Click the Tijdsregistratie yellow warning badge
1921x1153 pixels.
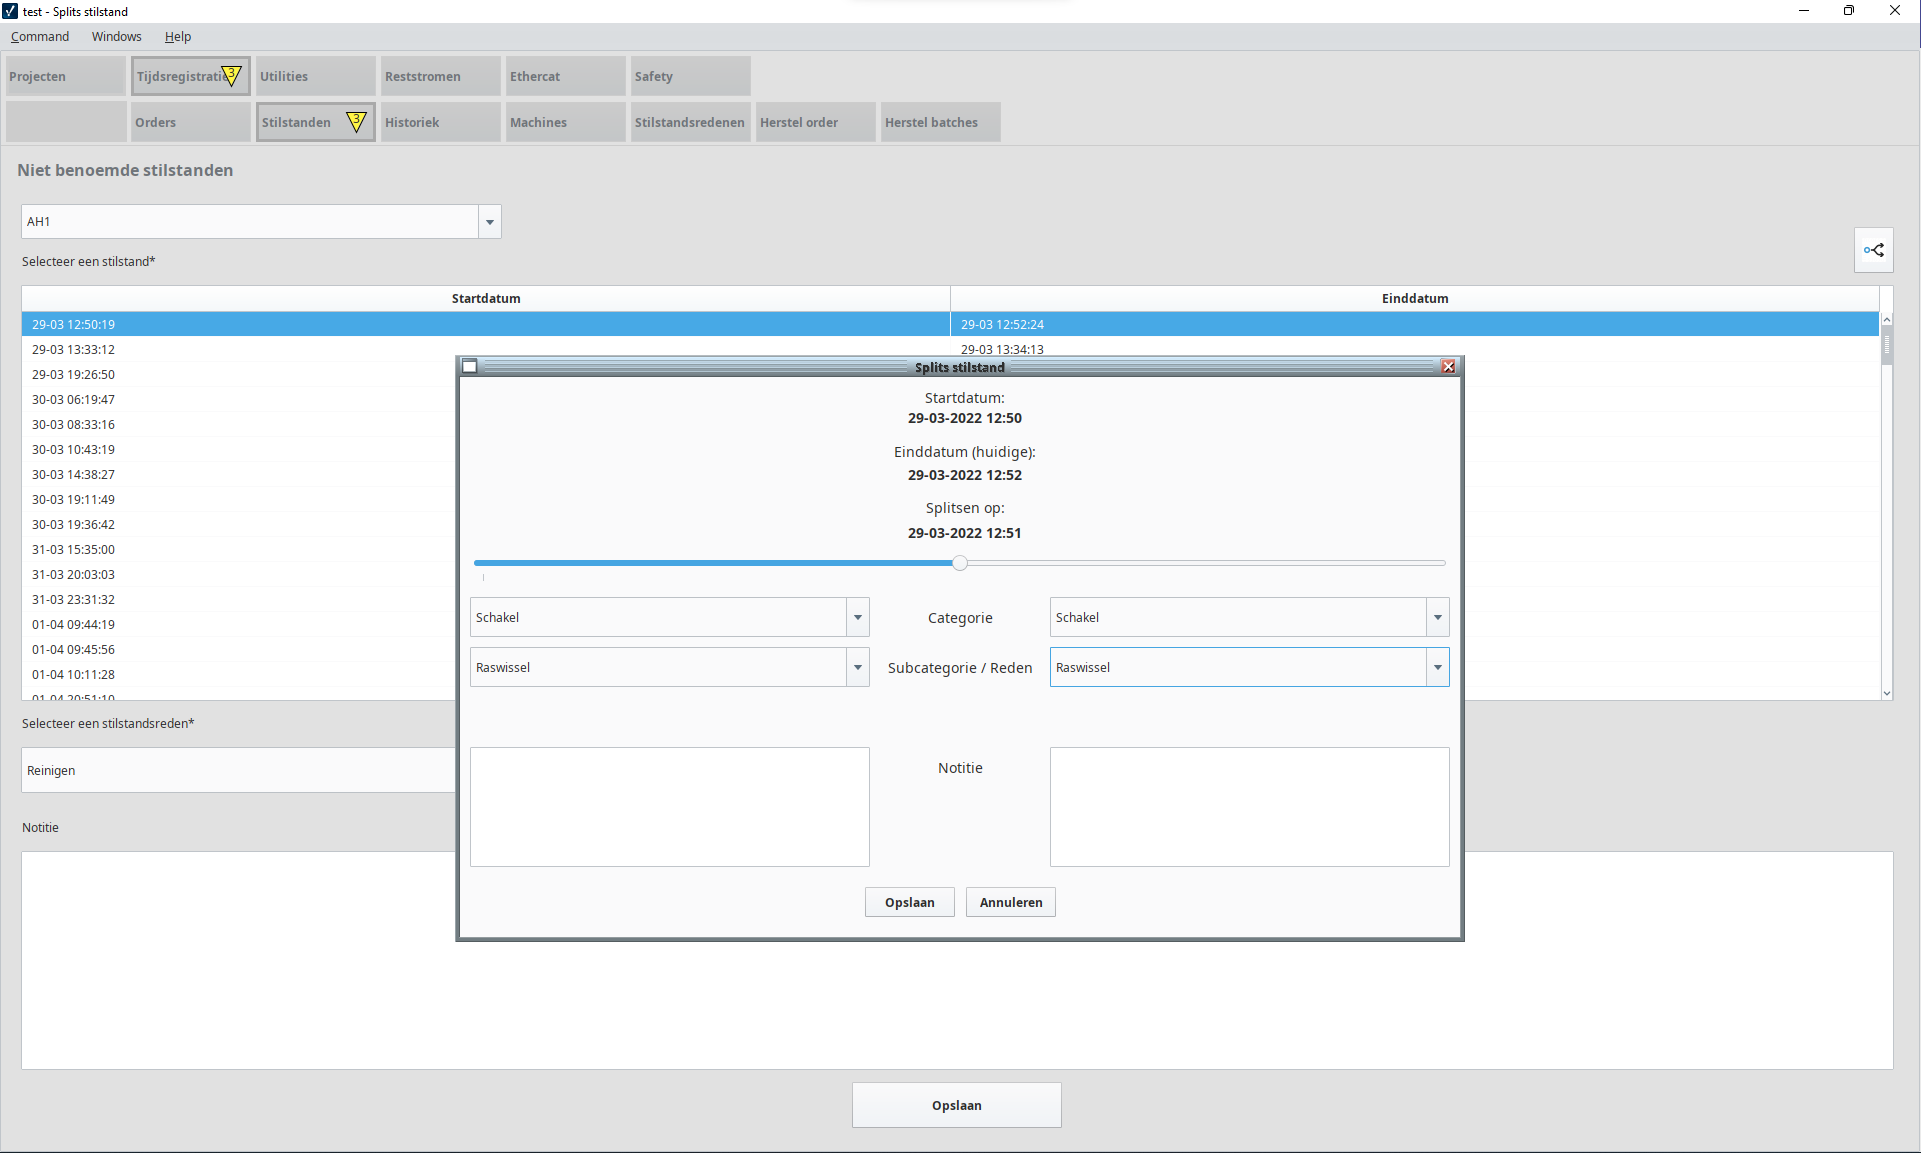click(x=231, y=75)
